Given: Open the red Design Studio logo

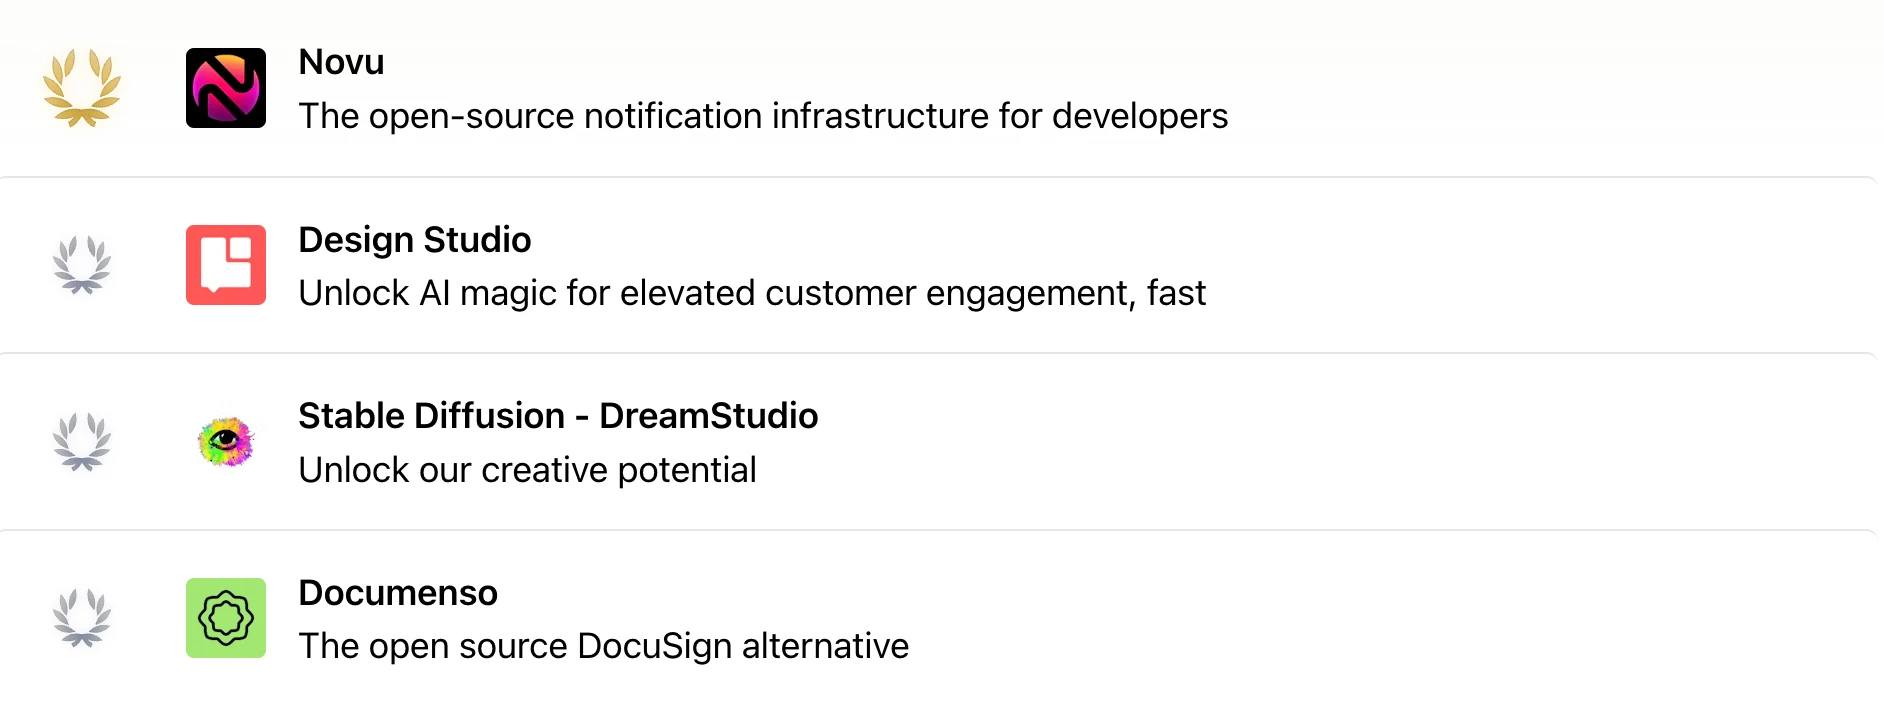Looking at the screenshot, I should (x=226, y=265).
